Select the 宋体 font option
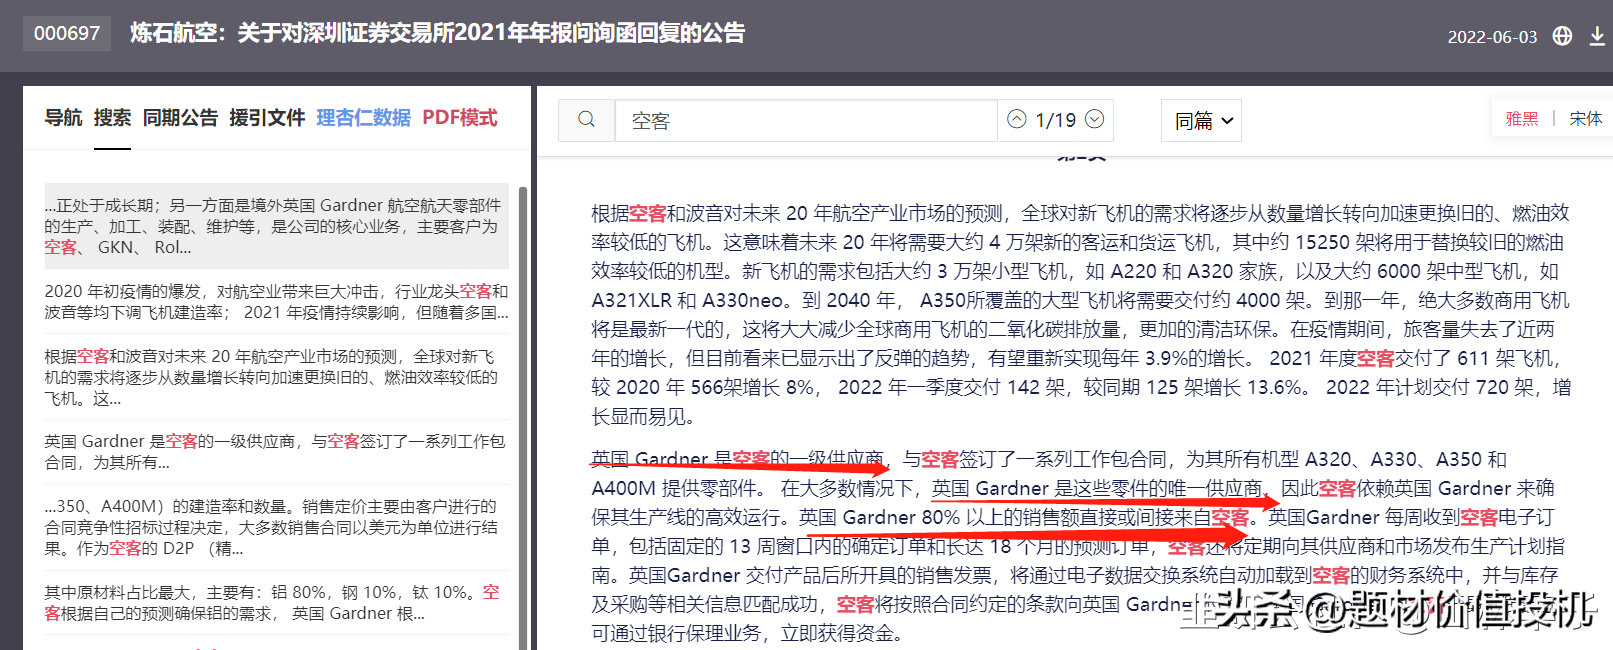1613x650 pixels. [1586, 119]
